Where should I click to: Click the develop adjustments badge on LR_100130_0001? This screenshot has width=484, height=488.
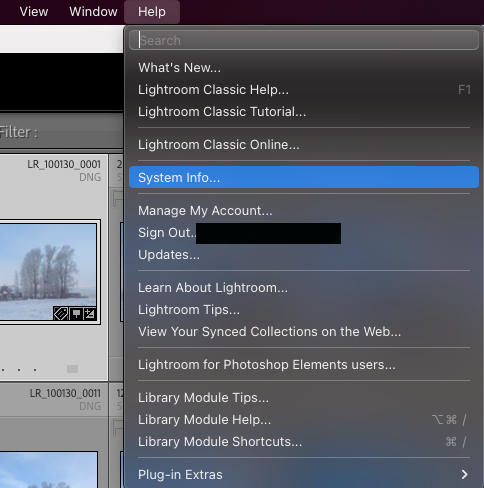coord(90,314)
